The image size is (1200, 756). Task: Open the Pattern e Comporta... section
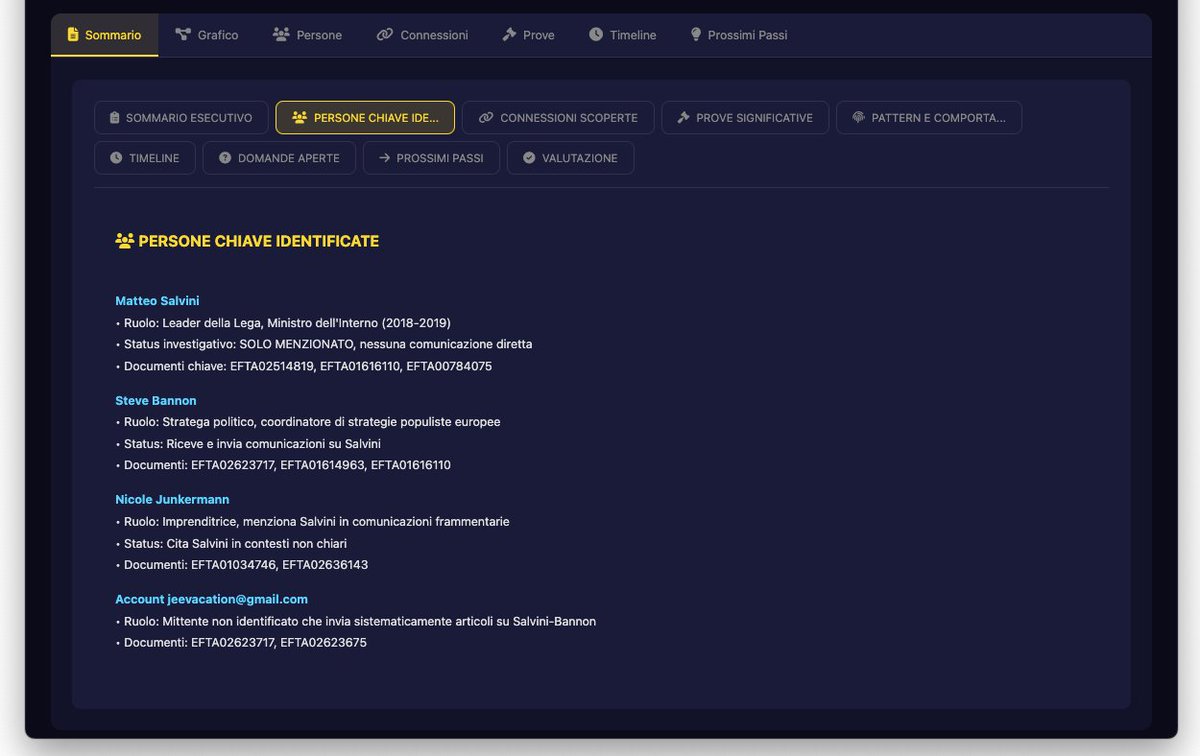[x=929, y=118]
